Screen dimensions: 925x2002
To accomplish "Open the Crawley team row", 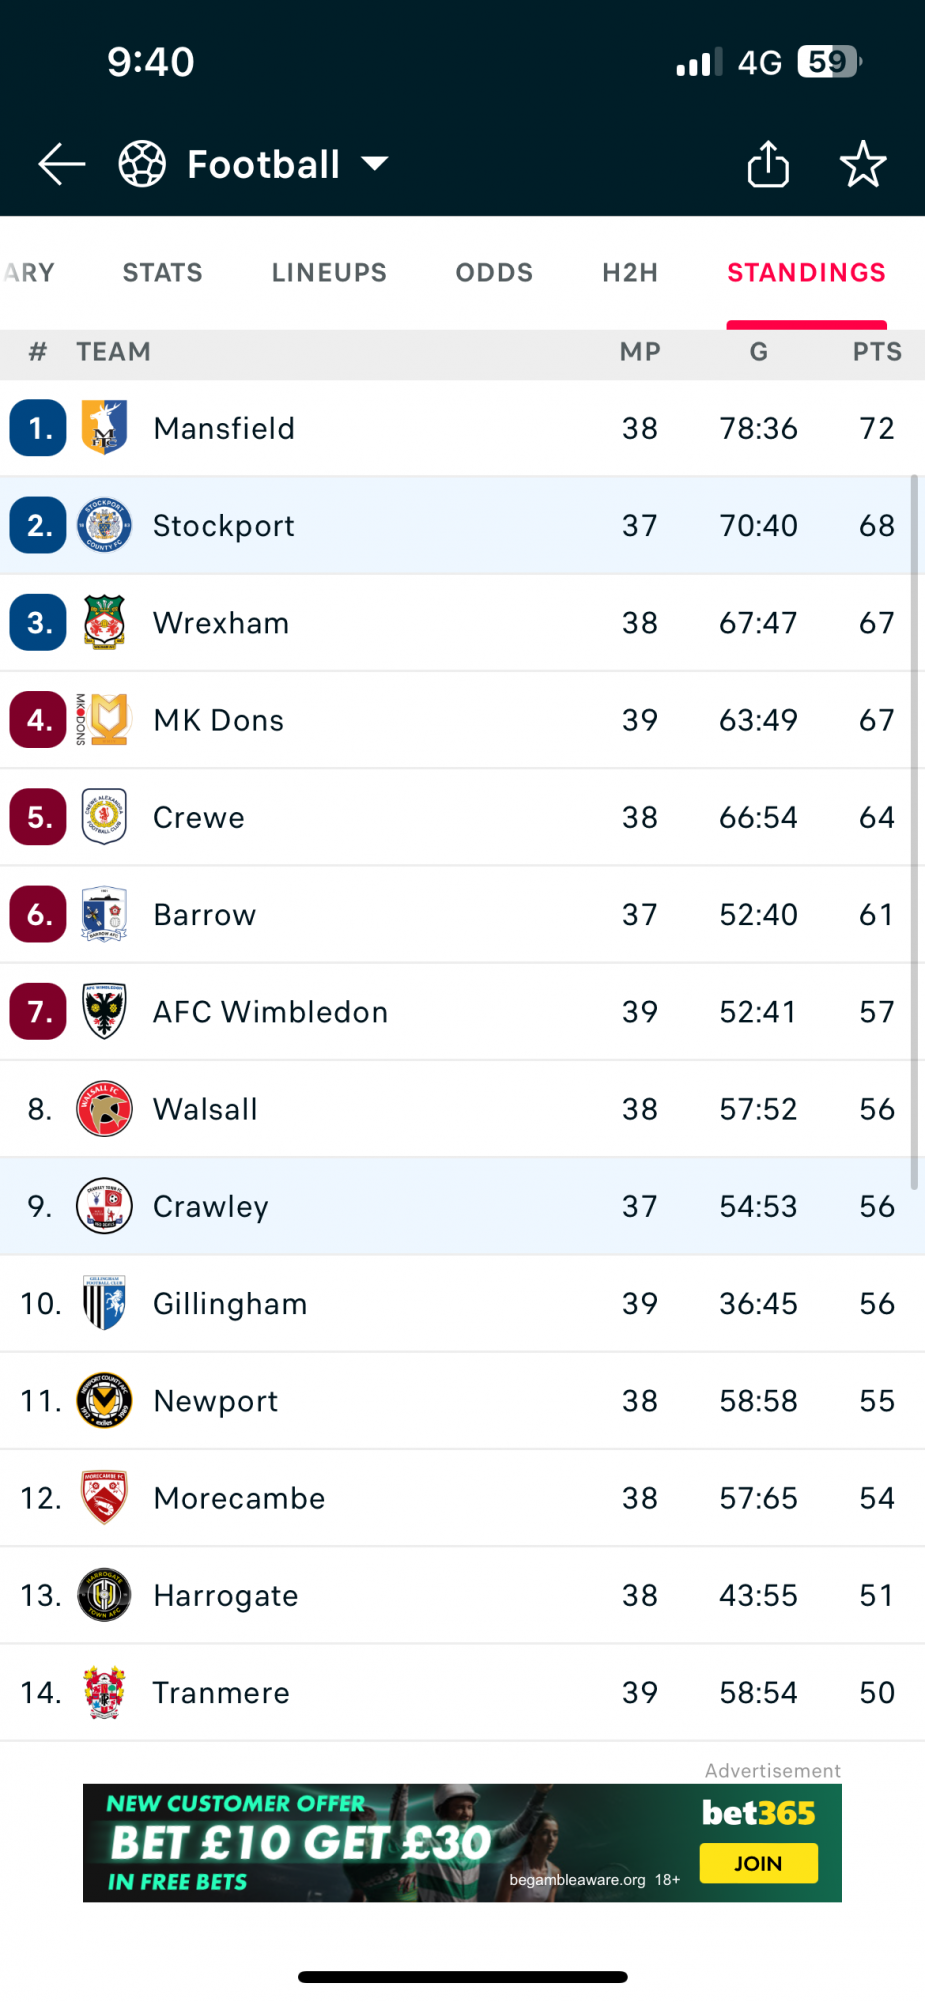I will pos(462,1206).
